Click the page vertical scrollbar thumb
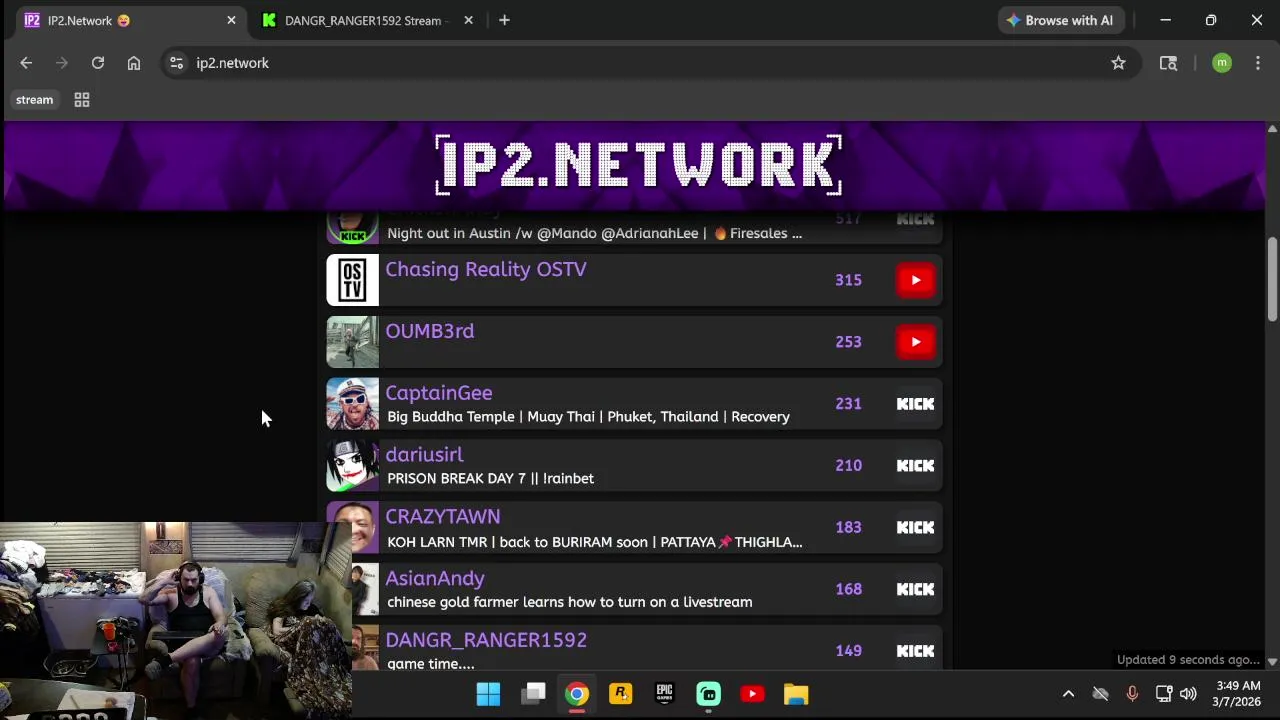The height and width of the screenshot is (720, 1280). [x=1272, y=280]
